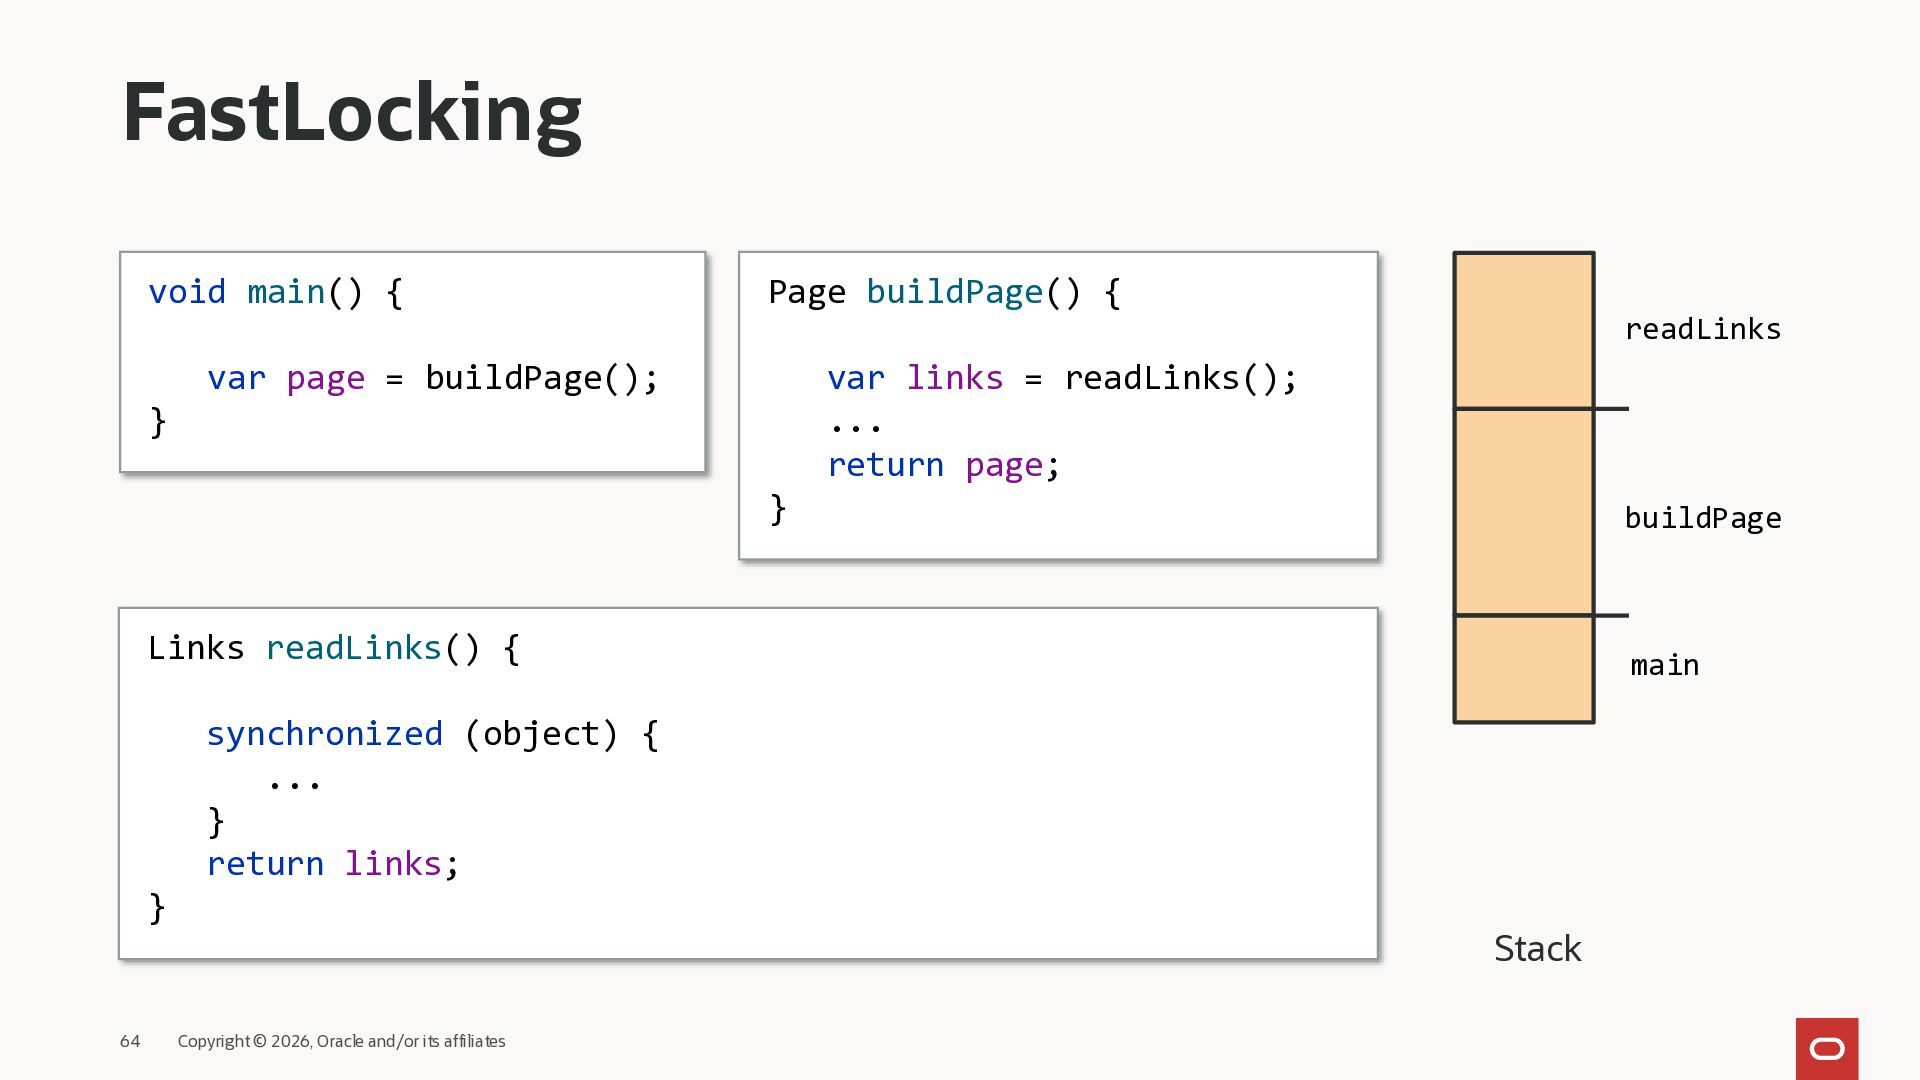Click the buildPage stack frame segment
The height and width of the screenshot is (1080, 1920).
click(1523, 512)
